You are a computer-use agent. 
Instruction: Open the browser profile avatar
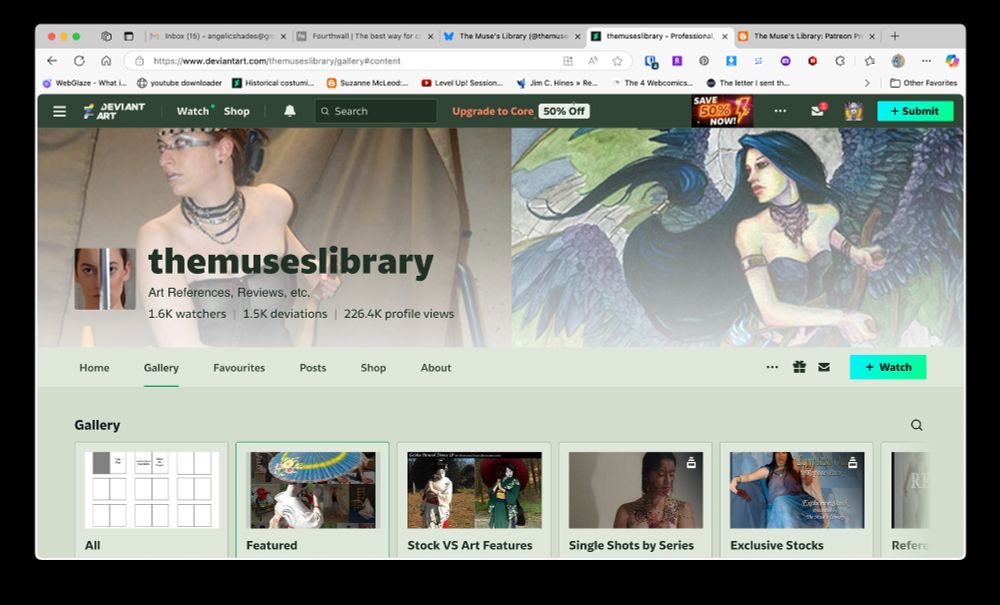[898, 61]
